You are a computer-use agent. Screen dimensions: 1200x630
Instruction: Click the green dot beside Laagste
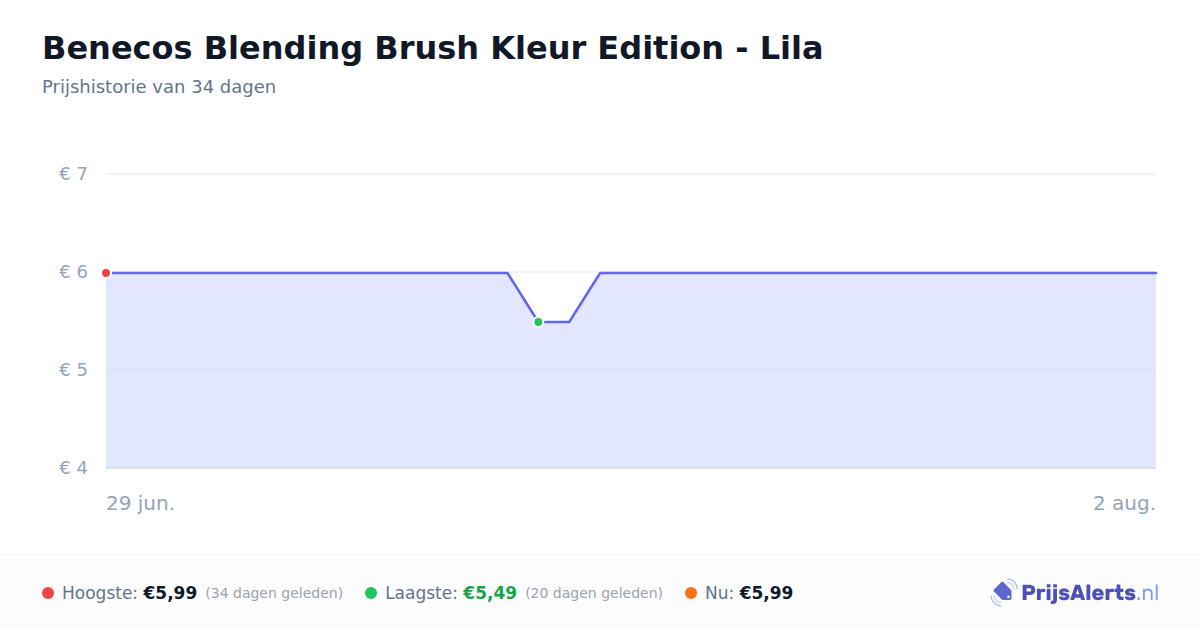tap(371, 593)
